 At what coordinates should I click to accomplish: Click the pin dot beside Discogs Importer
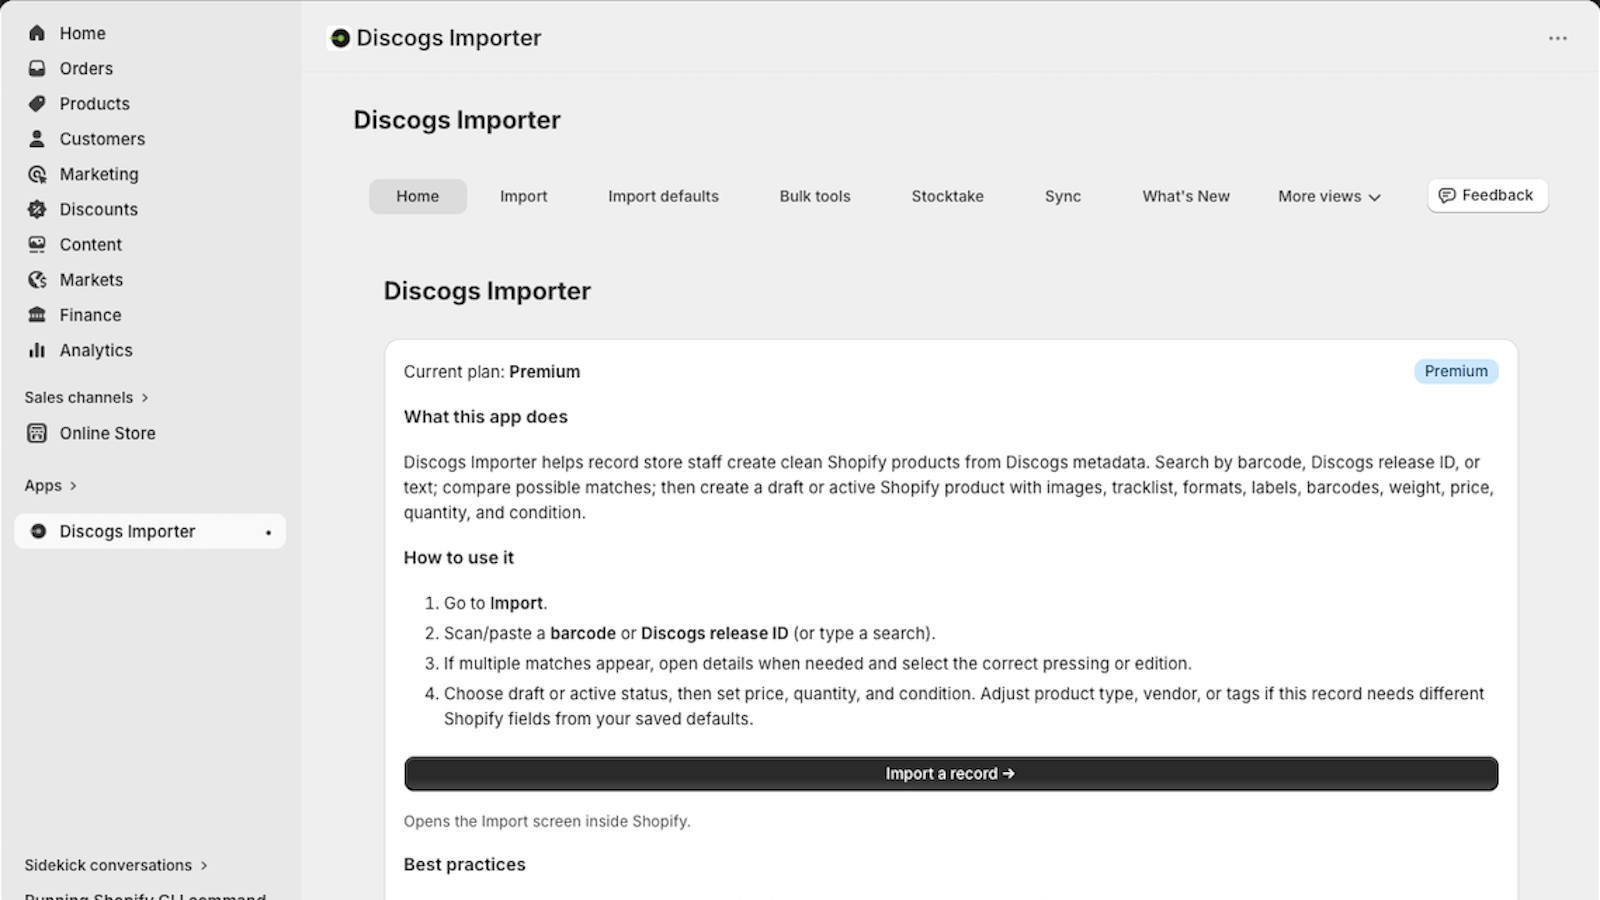268,532
